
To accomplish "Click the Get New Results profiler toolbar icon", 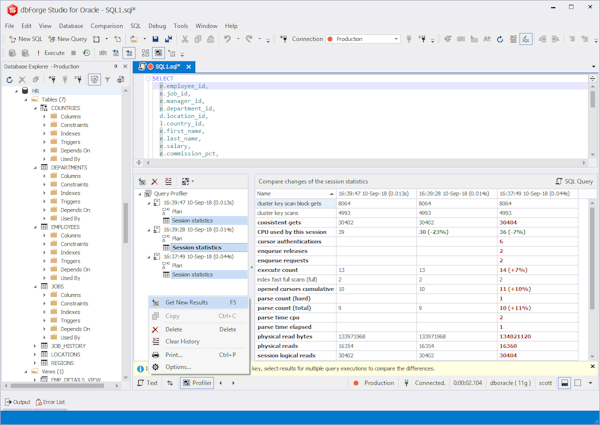I will coord(142,181).
